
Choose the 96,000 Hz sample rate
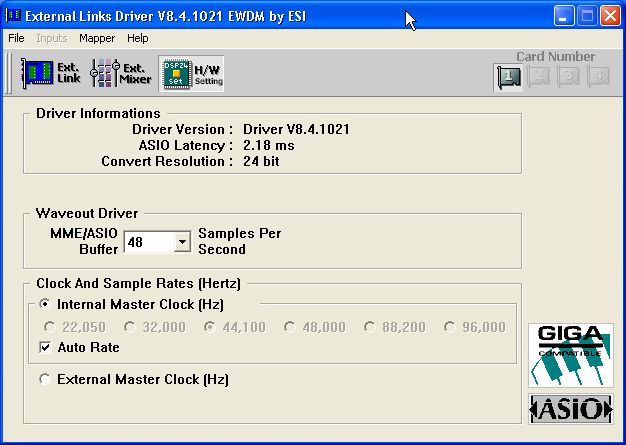pos(474,327)
